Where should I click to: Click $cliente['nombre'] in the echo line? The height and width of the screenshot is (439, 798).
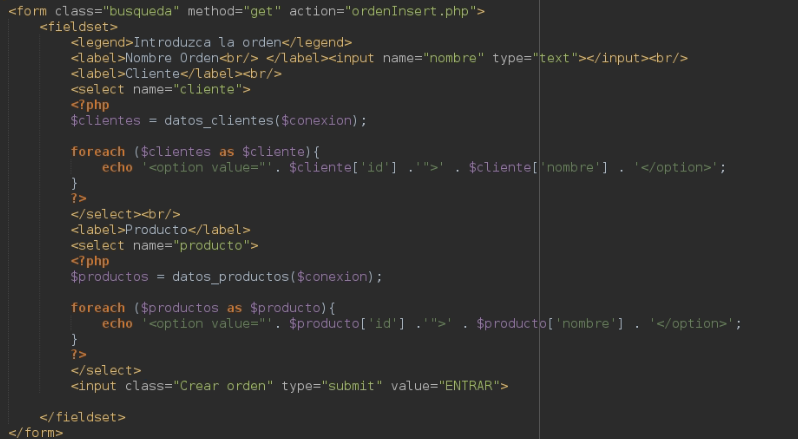click(538, 167)
